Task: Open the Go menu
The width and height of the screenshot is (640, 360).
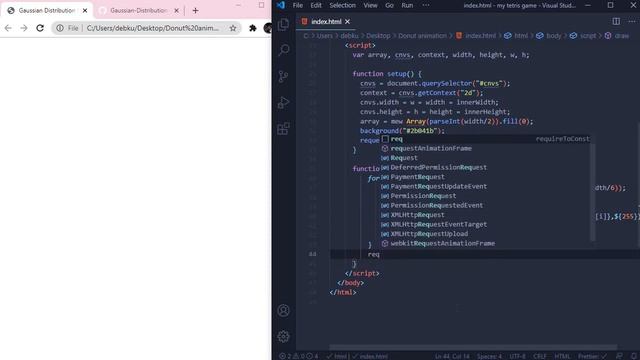Action: tap(389, 5)
